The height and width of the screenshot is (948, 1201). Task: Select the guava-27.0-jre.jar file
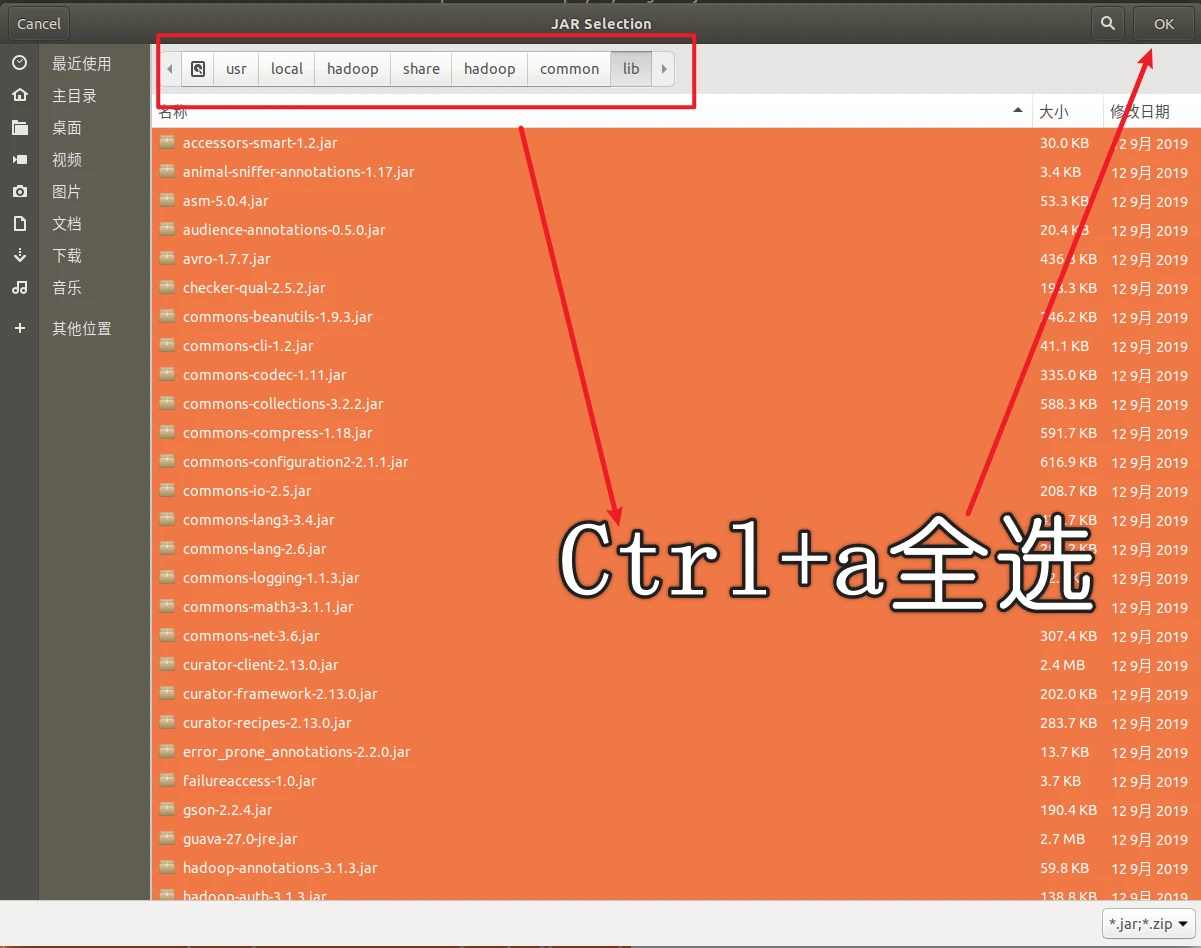coord(240,839)
